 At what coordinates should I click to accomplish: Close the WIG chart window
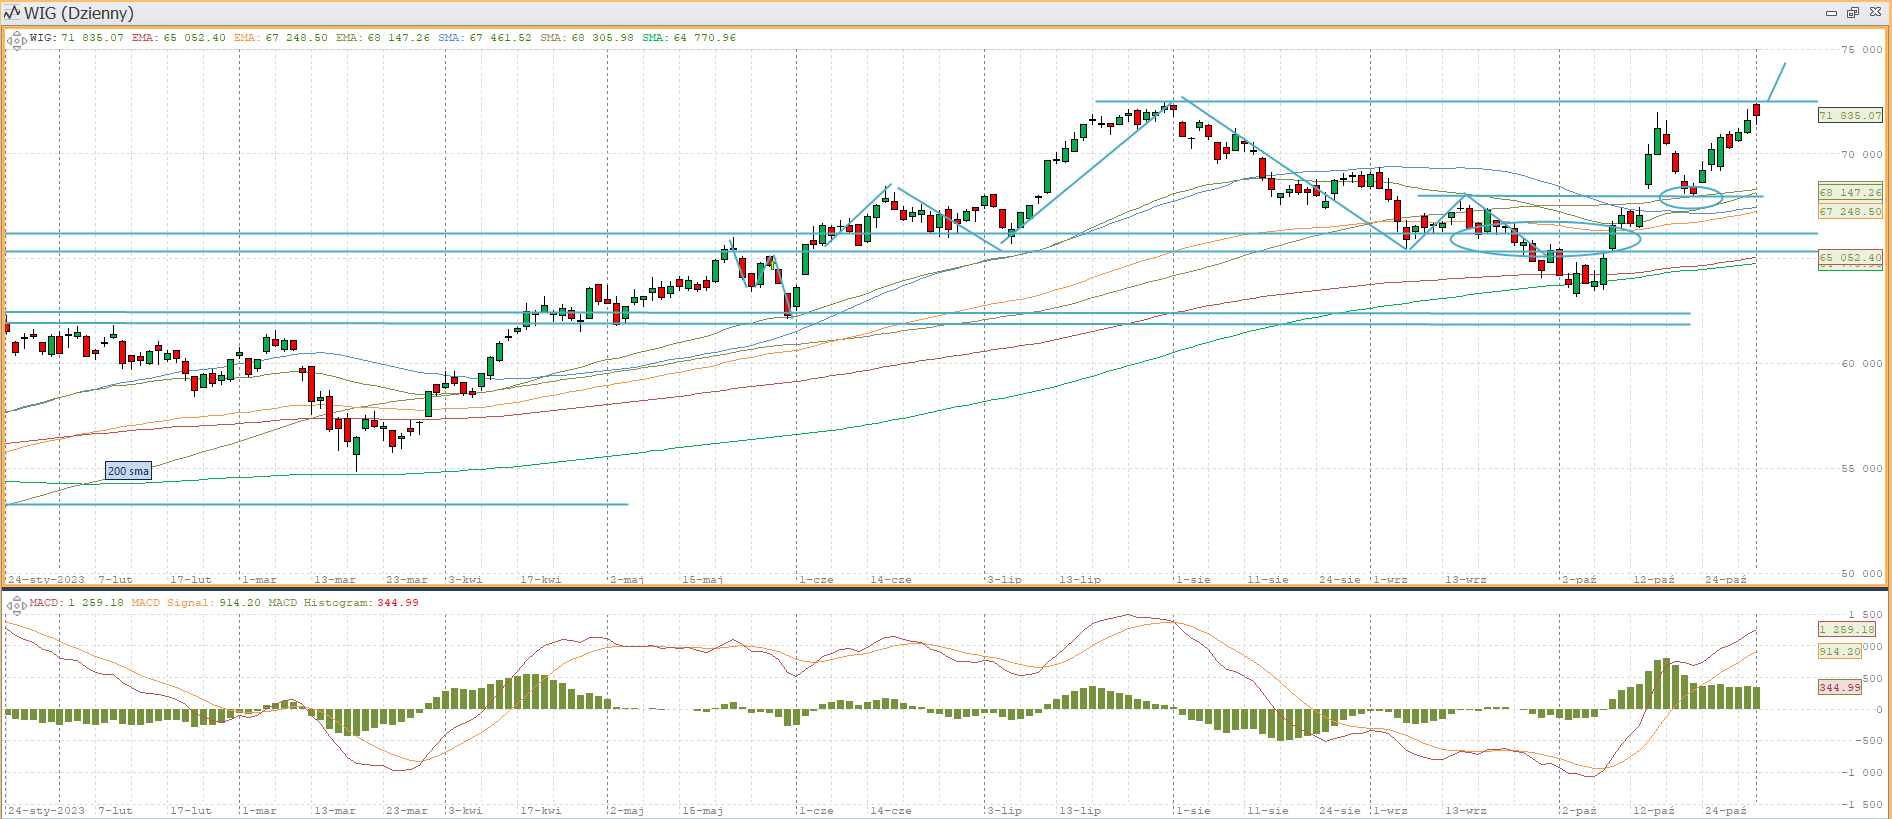1875,13
